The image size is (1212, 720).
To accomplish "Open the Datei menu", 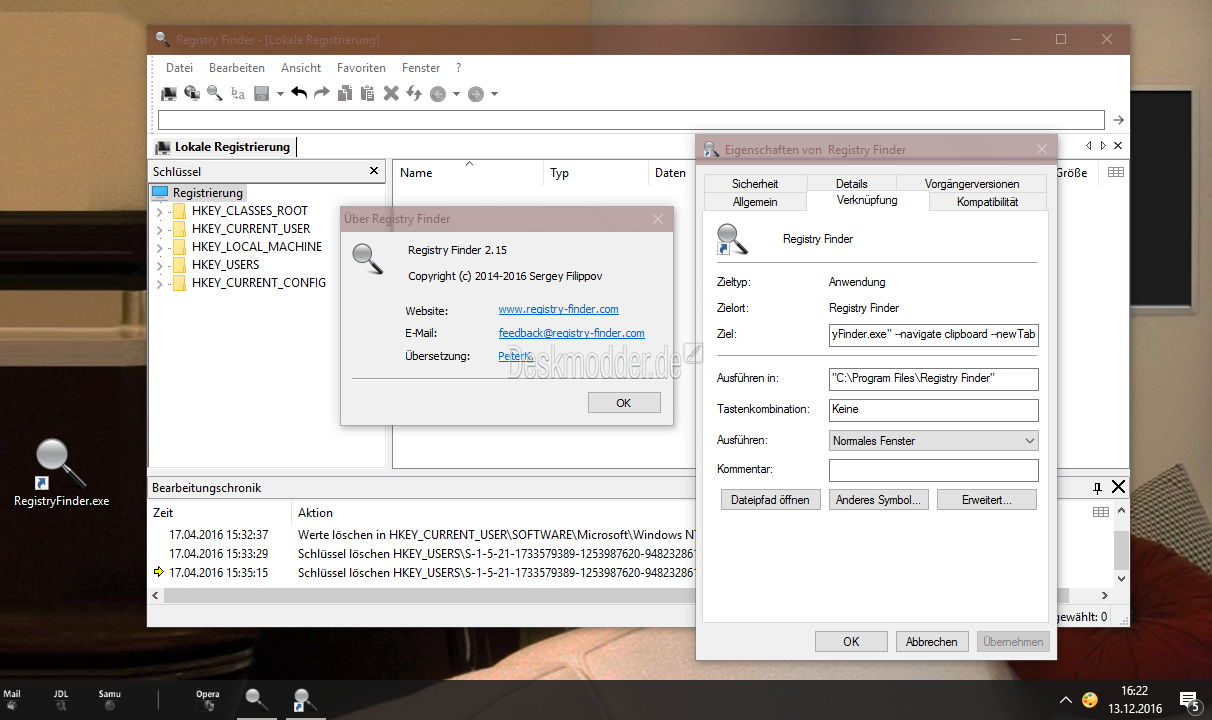I will [179, 68].
